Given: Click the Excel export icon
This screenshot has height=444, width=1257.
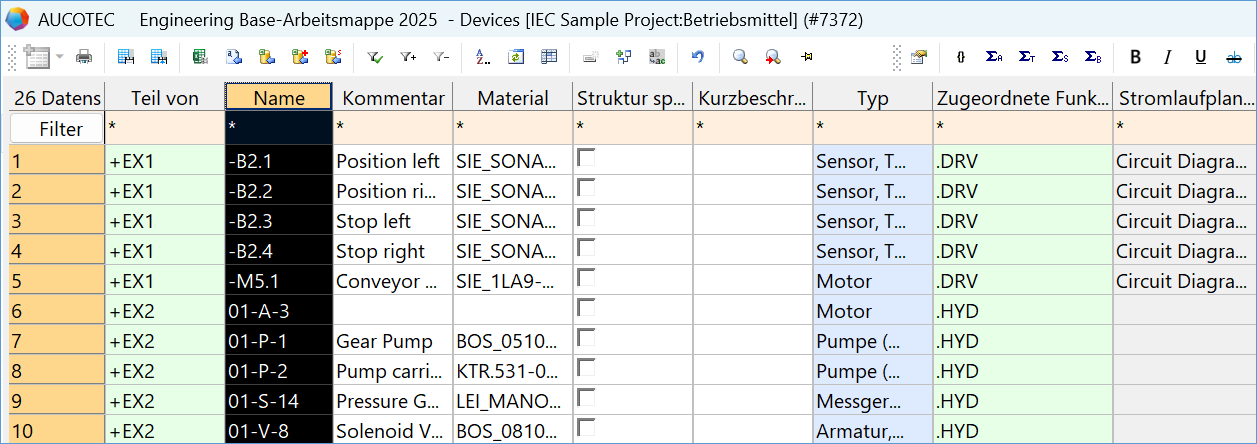Looking at the screenshot, I should coord(200,57).
